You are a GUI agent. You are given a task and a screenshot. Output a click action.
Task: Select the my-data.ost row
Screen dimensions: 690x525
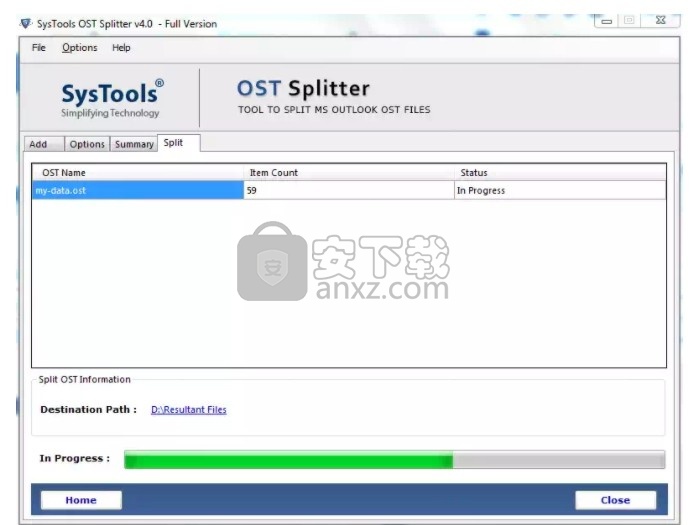click(x=349, y=191)
